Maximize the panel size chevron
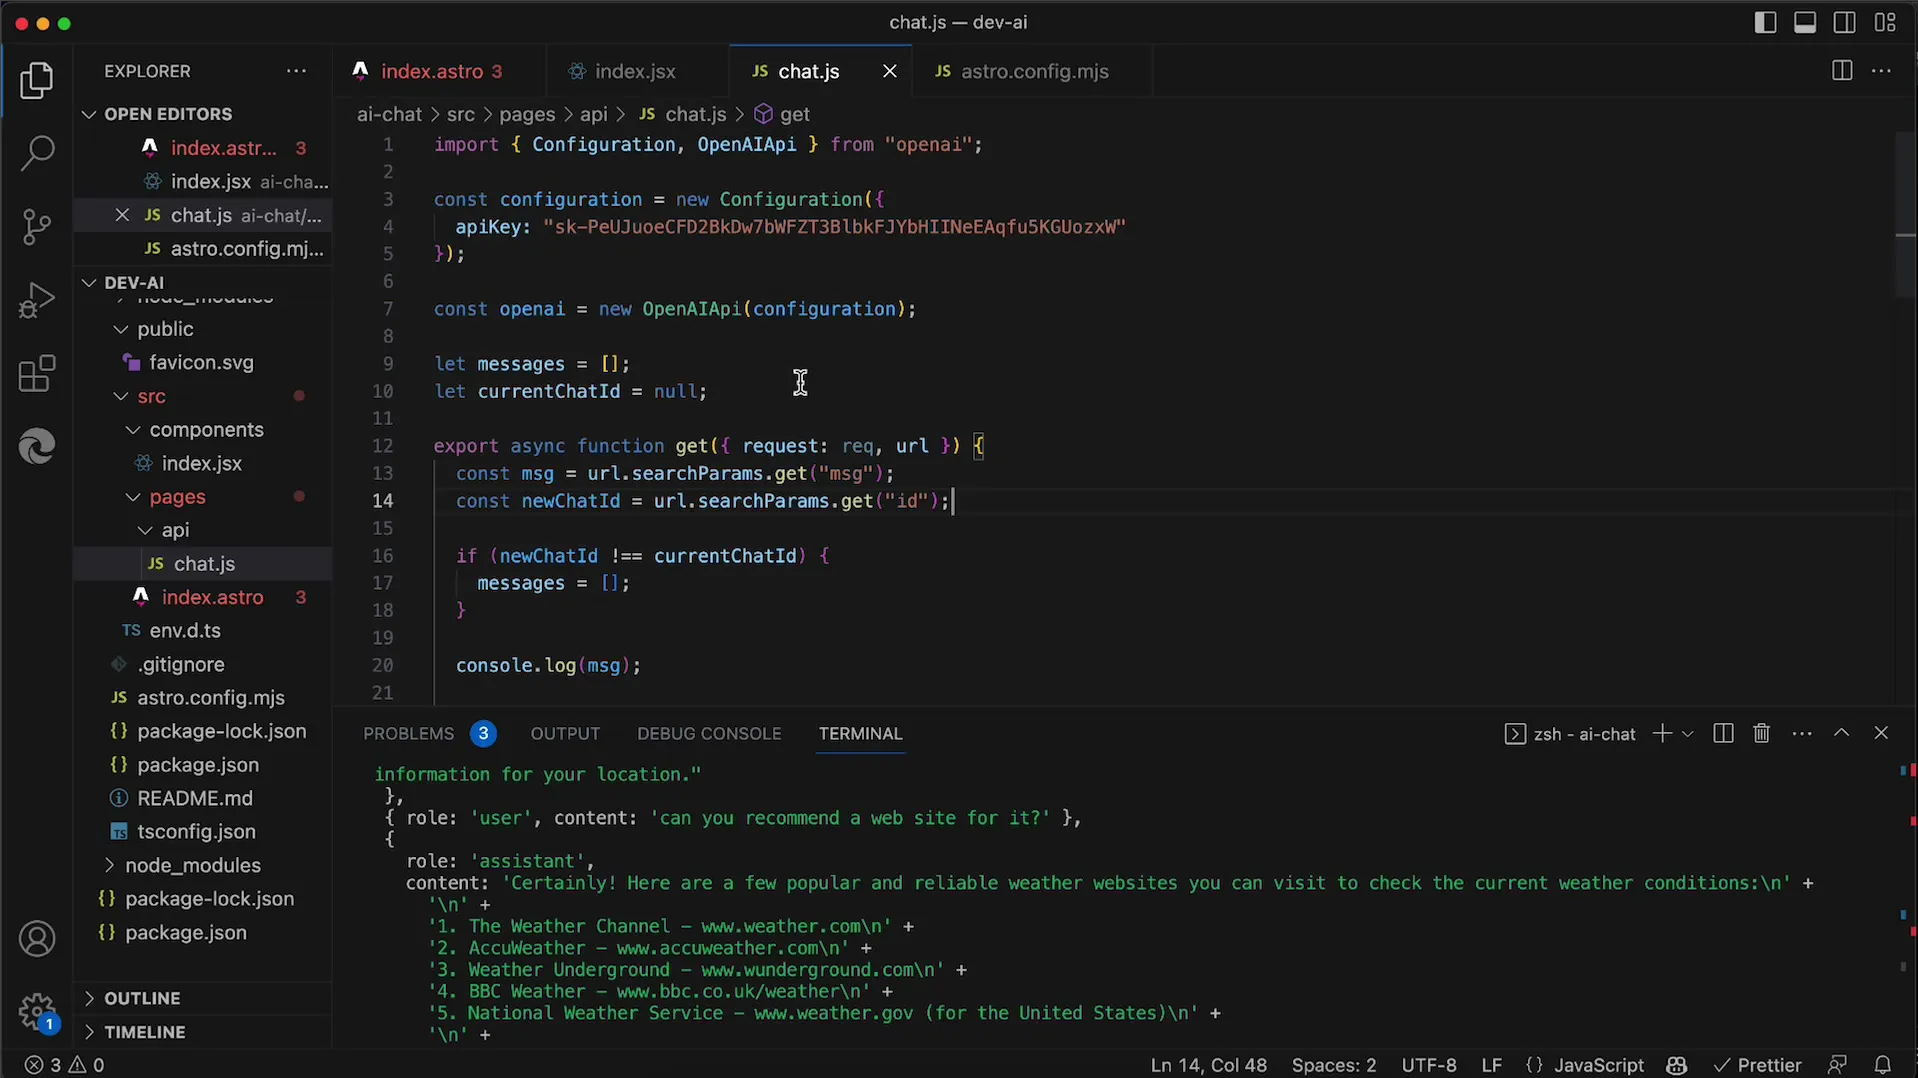This screenshot has height=1078, width=1918. [1841, 733]
